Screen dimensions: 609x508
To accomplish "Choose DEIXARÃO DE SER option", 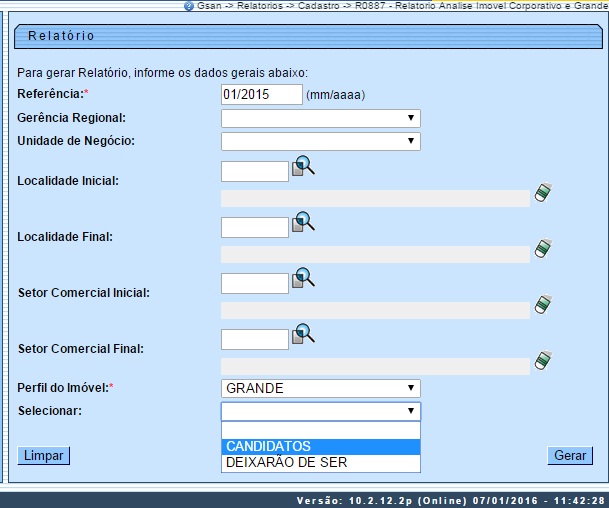I will point(321,462).
